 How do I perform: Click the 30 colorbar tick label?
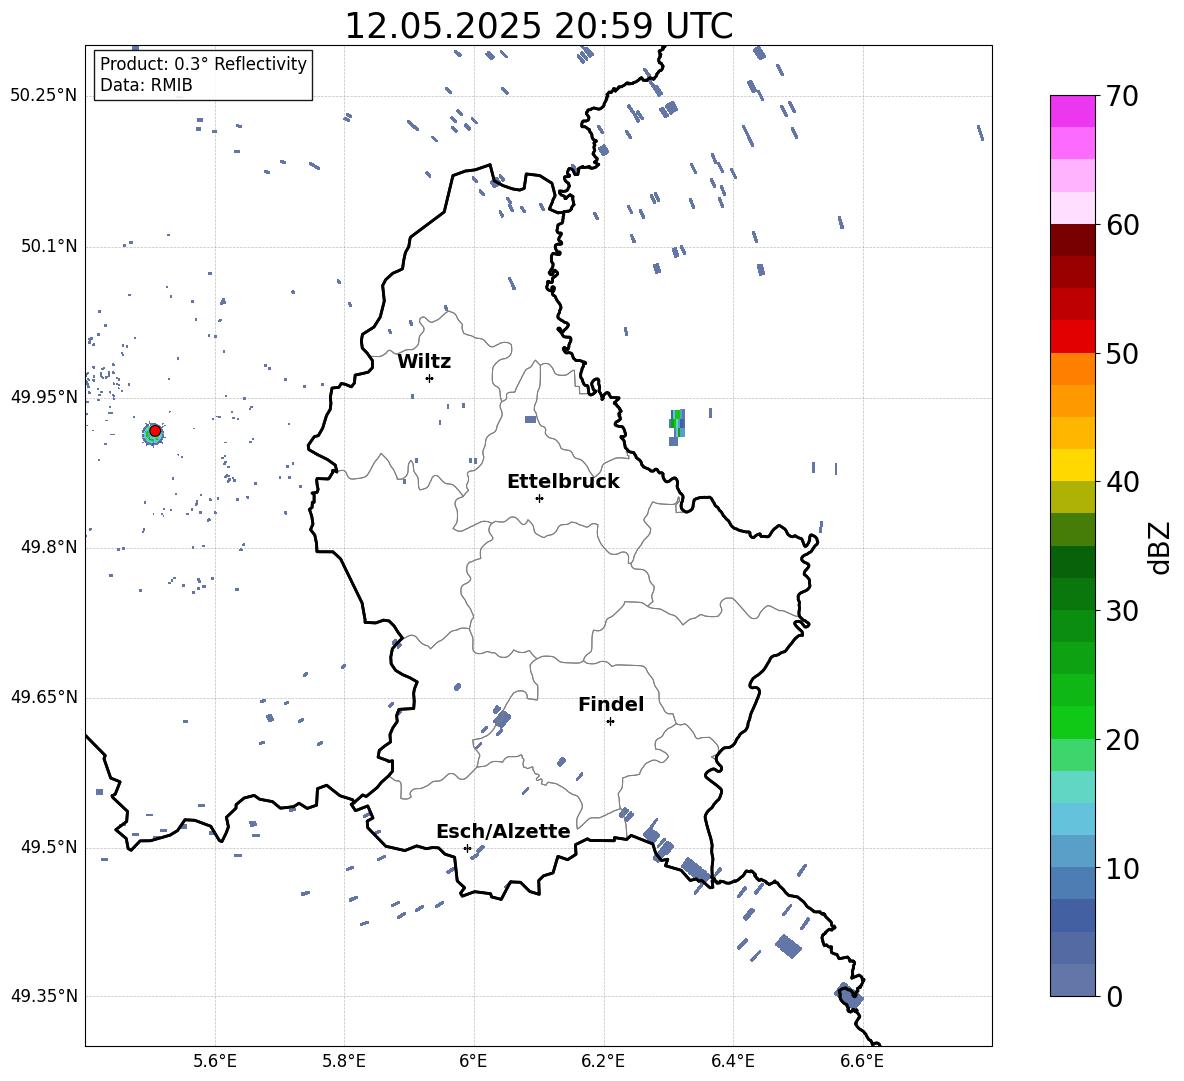click(x=1122, y=611)
